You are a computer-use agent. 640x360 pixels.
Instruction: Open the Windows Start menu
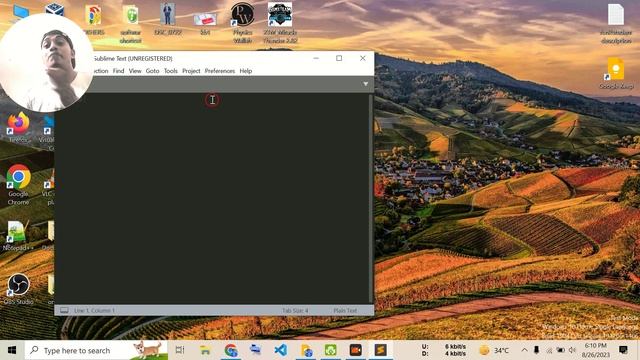click(x=12, y=350)
